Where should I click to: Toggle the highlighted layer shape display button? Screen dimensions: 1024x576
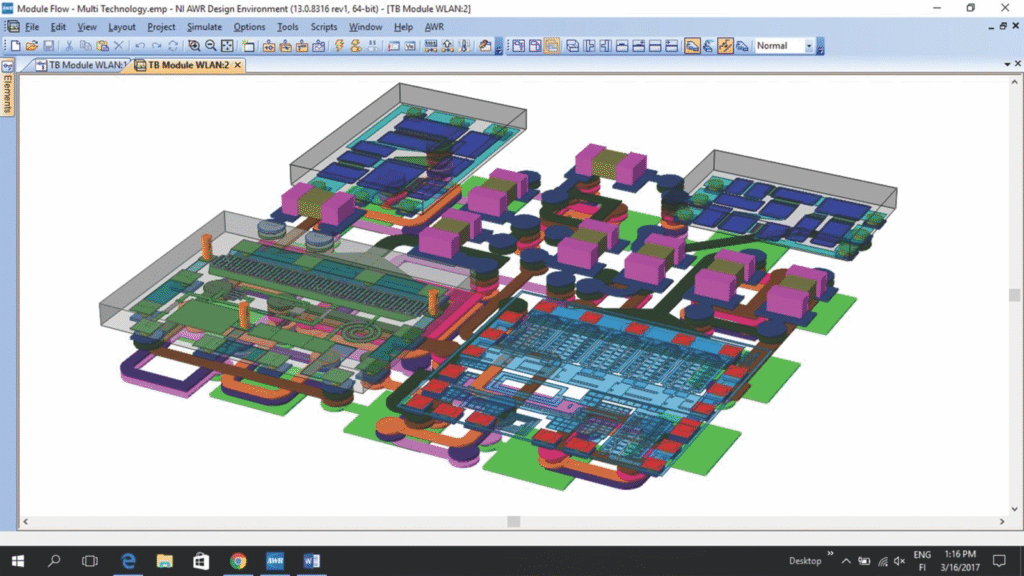[x=692, y=46]
